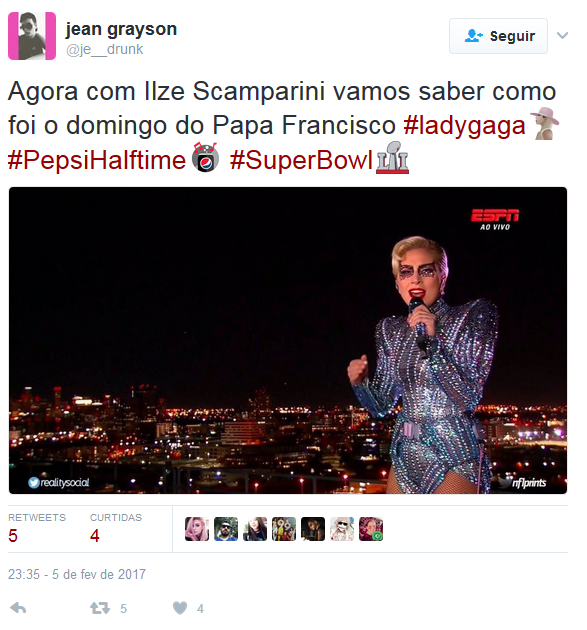Click the last liker avatar with green badge

pyautogui.click(x=371, y=529)
